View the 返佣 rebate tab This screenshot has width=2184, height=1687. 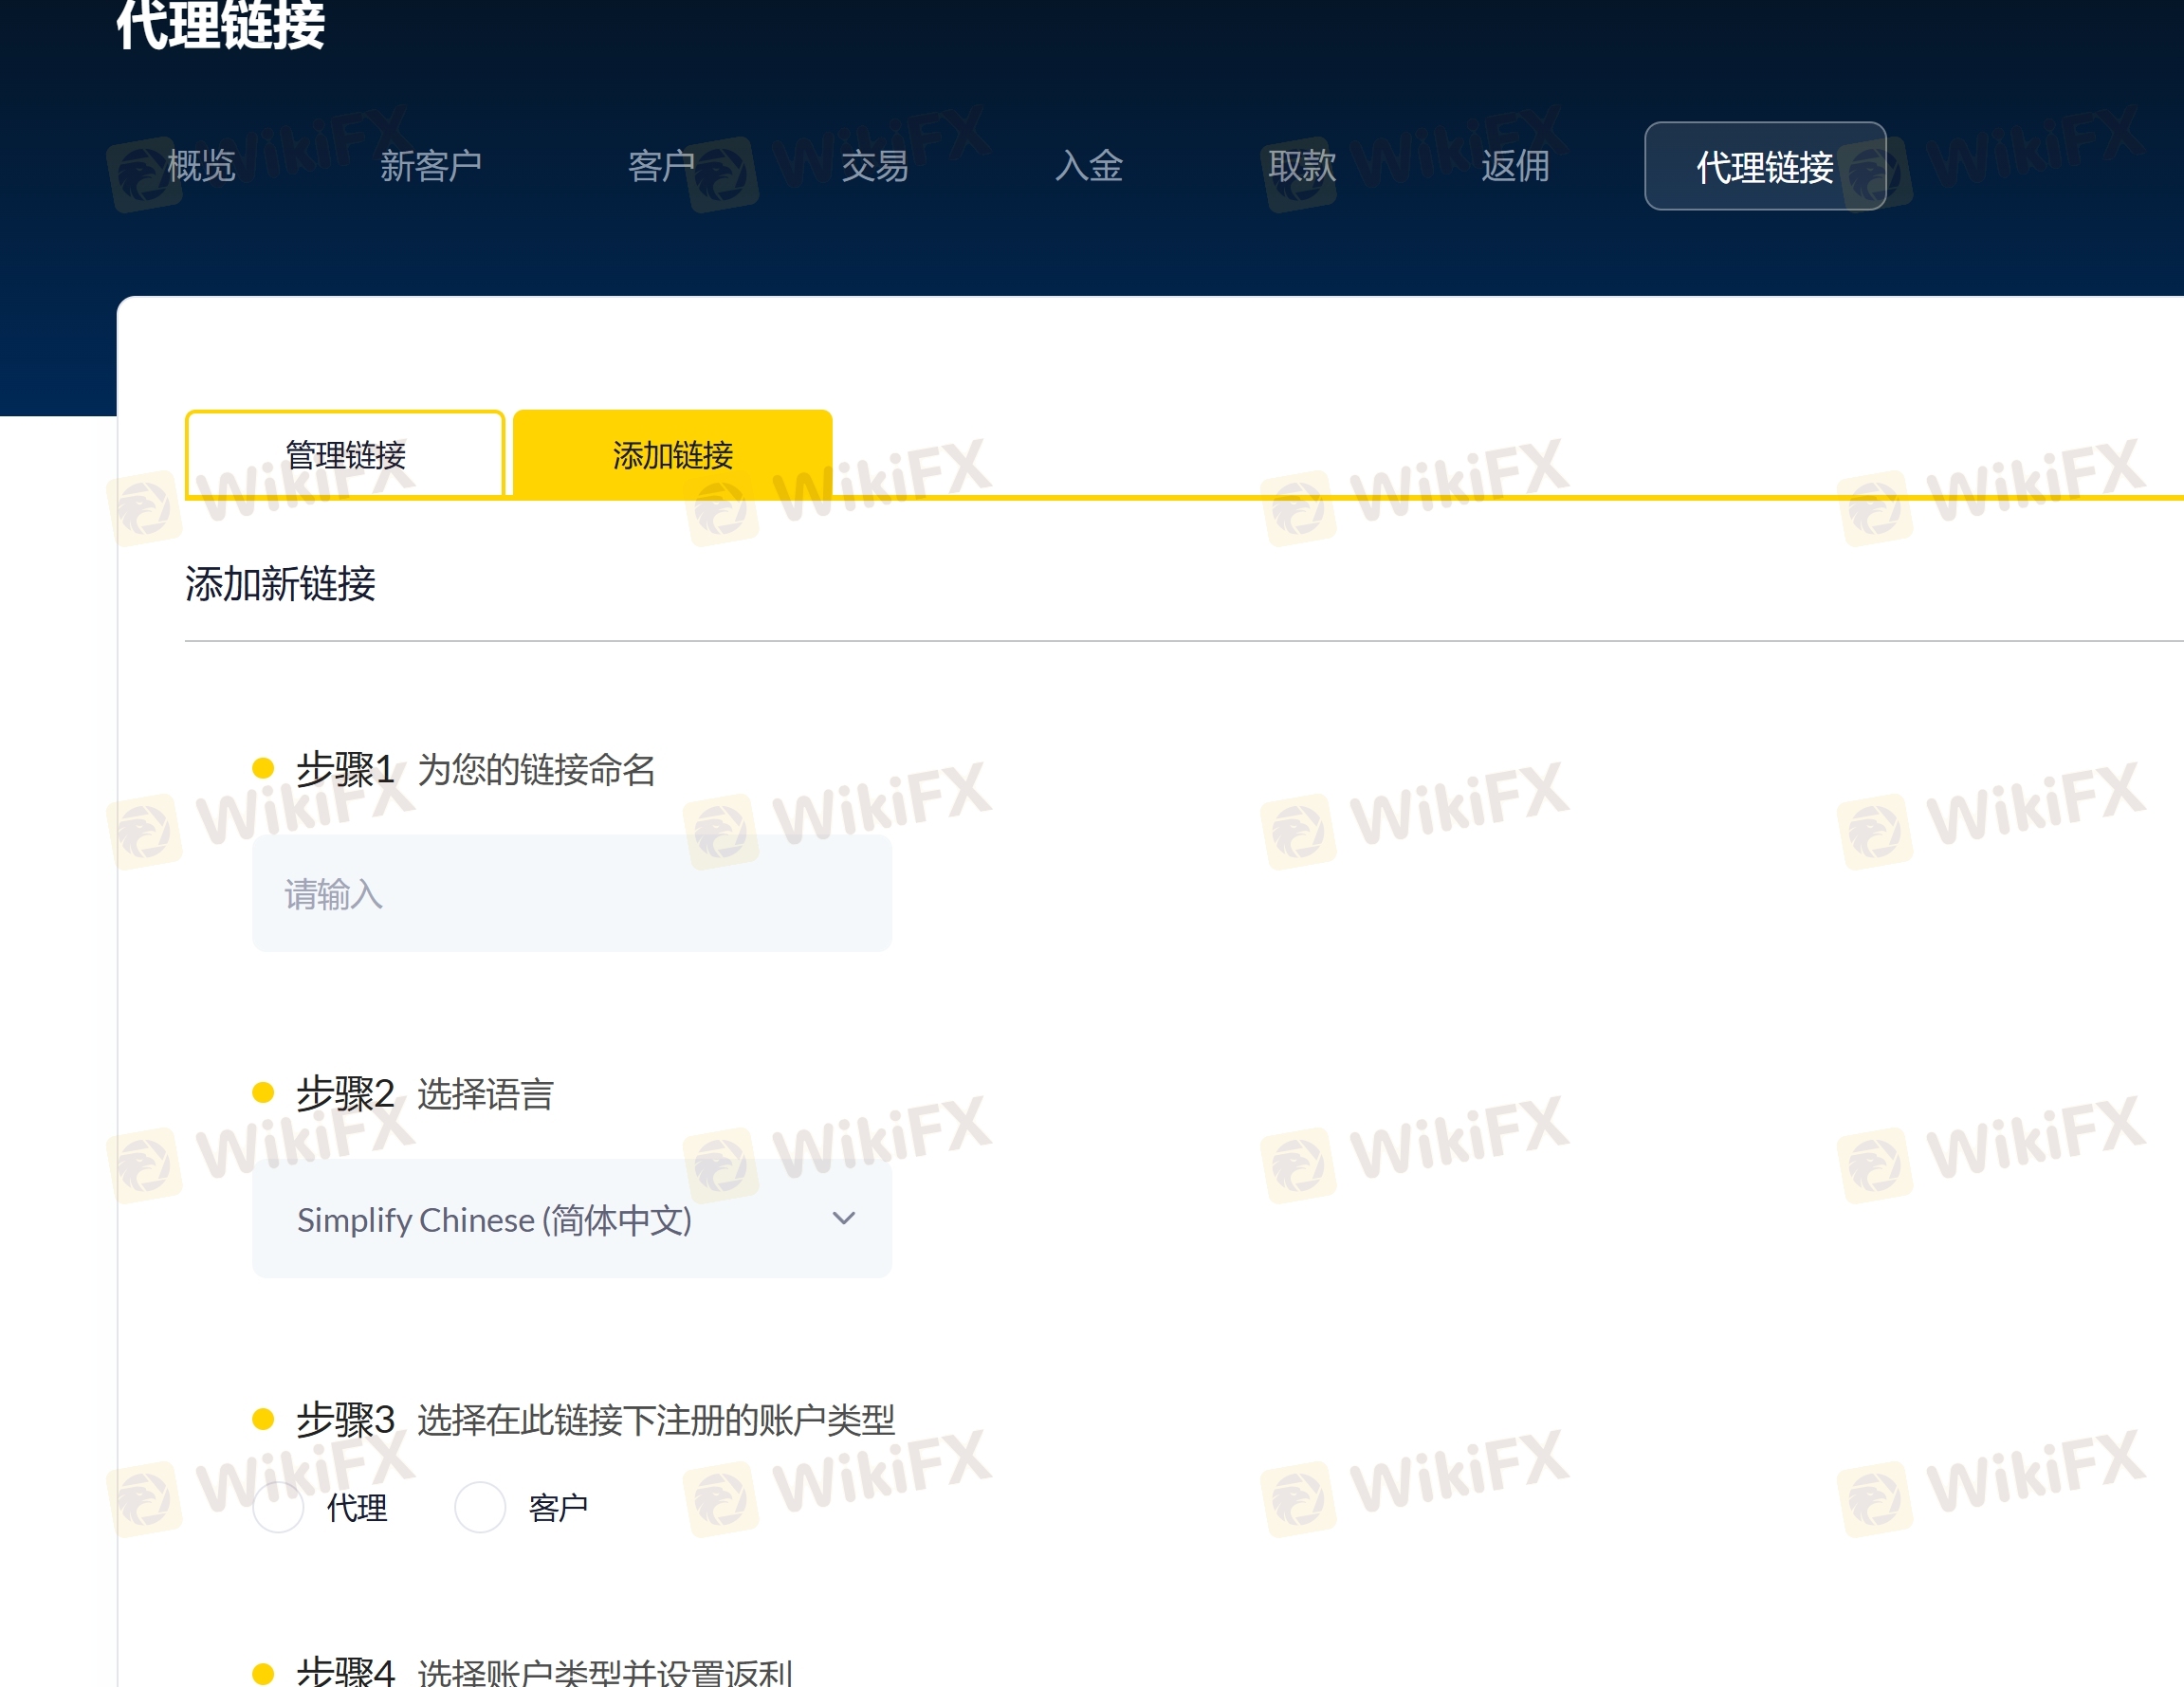click(1515, 166)
